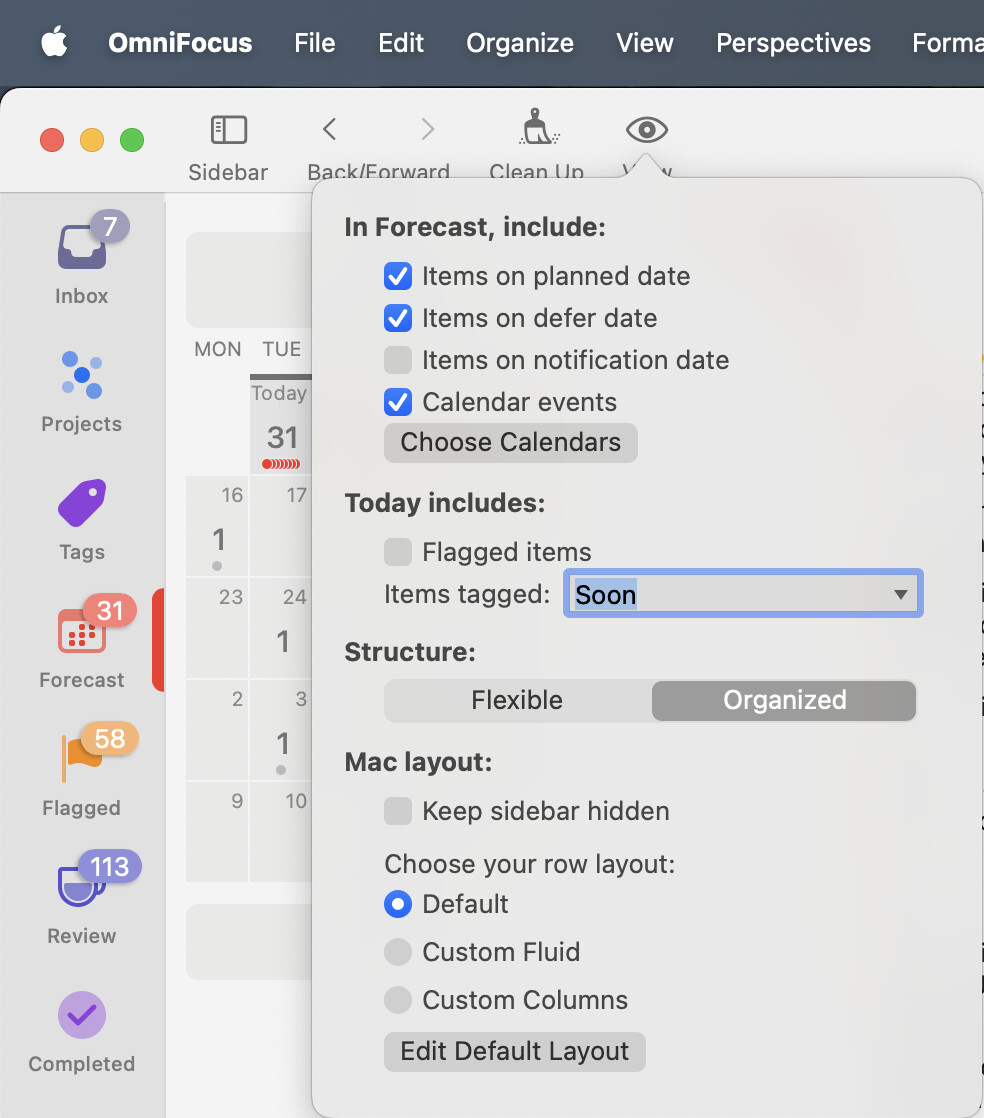Select the Tags perspective icon
The height and width of the screenshot is (1118, 984).
coord(82,503)
